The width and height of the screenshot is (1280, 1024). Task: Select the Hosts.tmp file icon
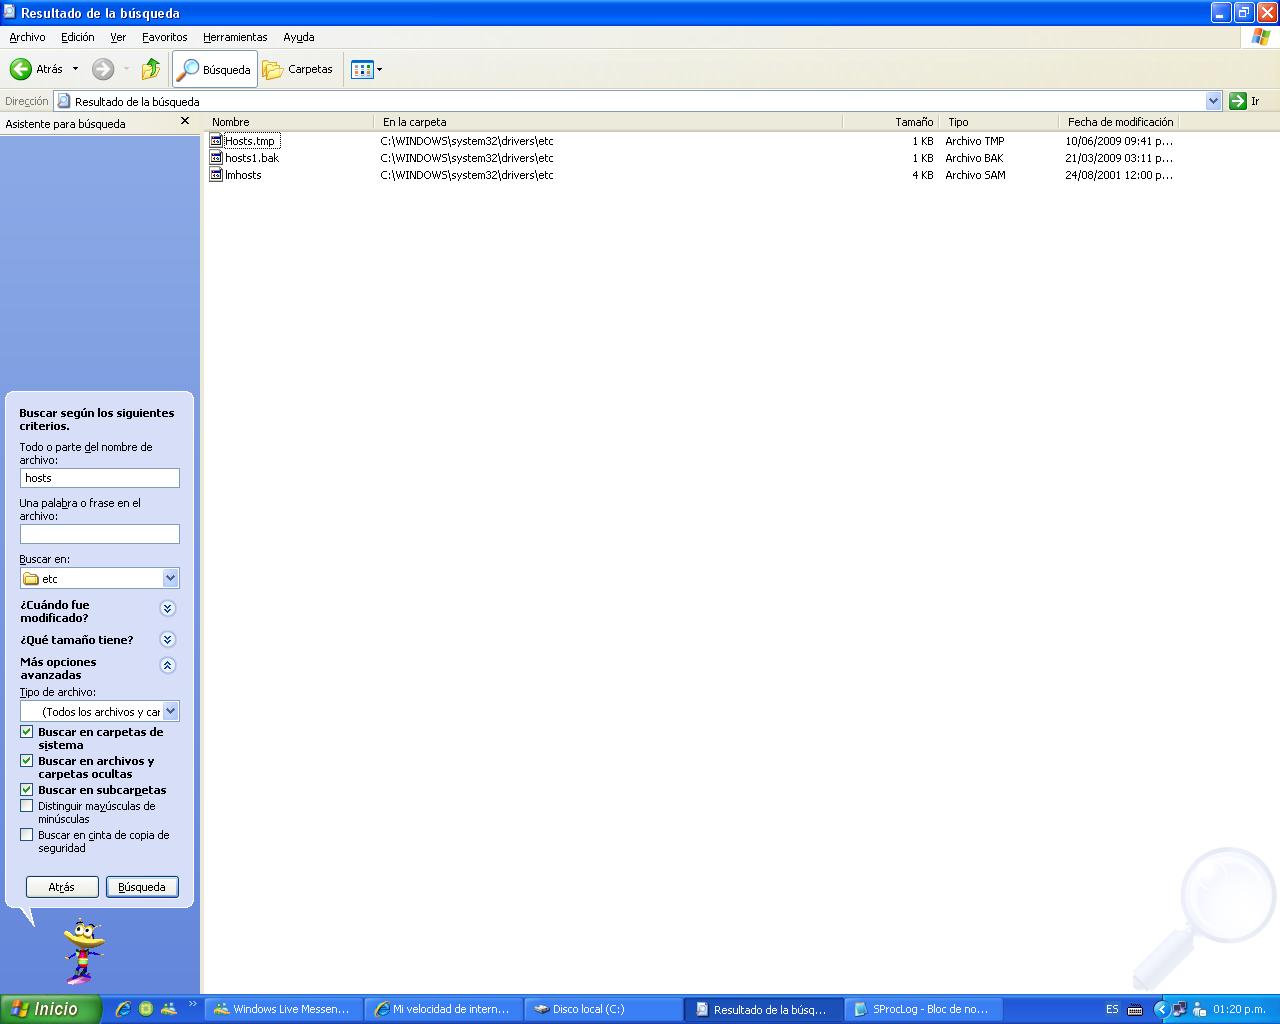tap(216, 141)
